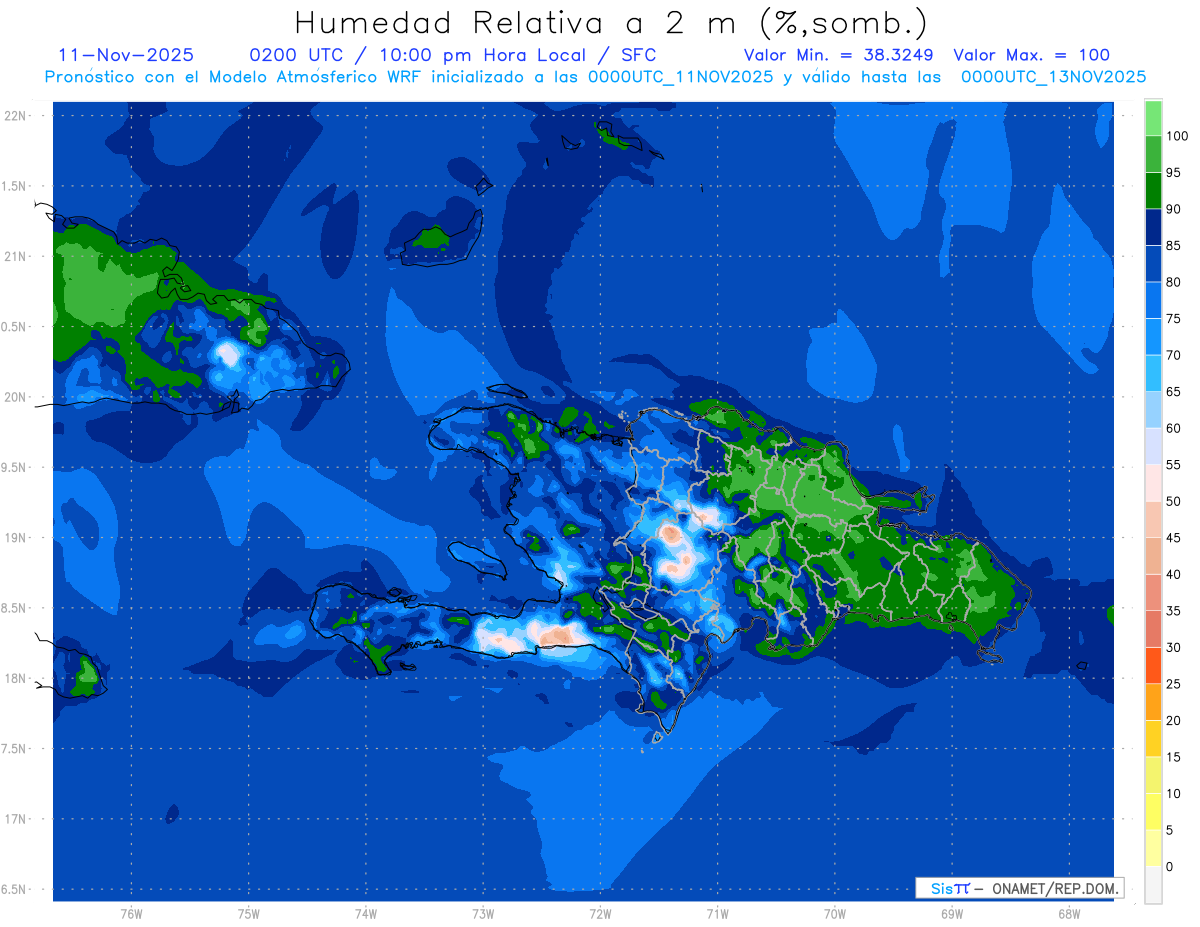Click the "Valor Max. = 100" text
The width and height of the screenshot is (1200, 927).
(1032, 55)
